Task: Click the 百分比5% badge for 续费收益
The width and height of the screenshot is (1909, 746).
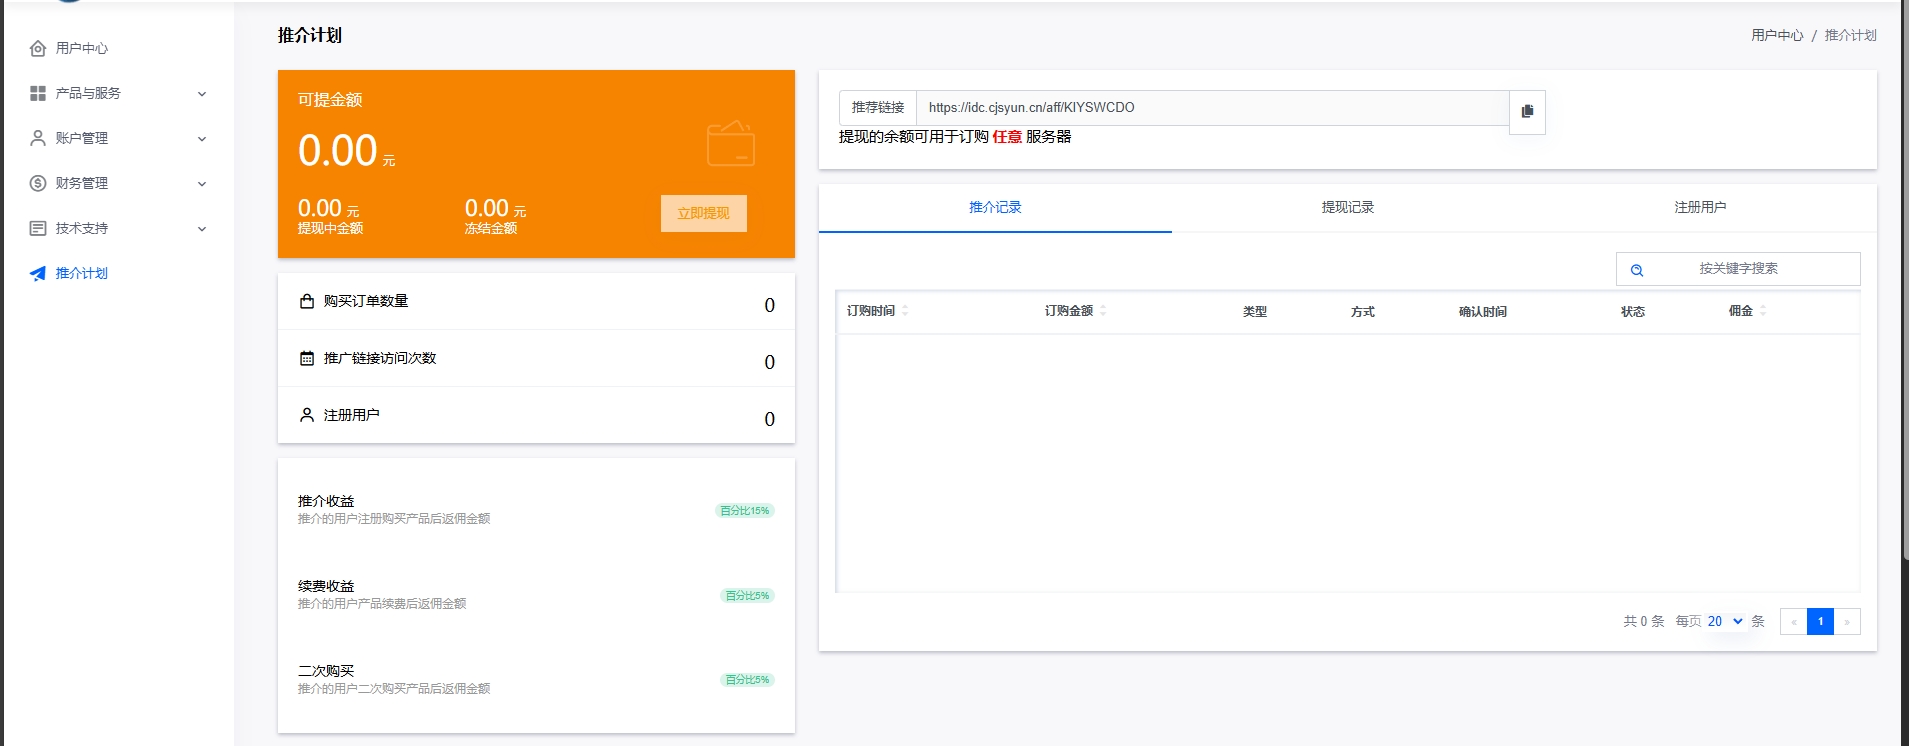Action: point(747,596)
